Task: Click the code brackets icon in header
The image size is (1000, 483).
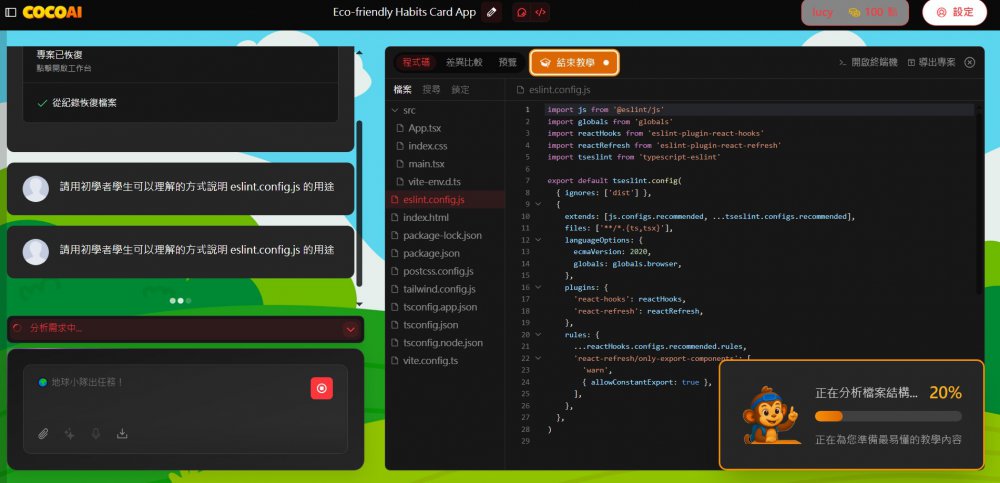Action: (x=540, y=12)
